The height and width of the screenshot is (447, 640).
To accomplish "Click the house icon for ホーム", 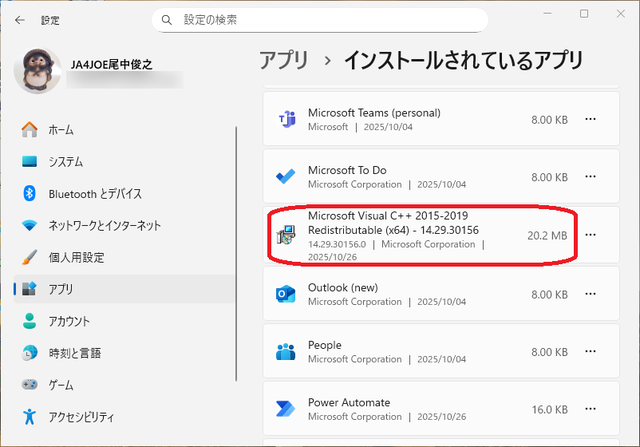I will (29, 129).
